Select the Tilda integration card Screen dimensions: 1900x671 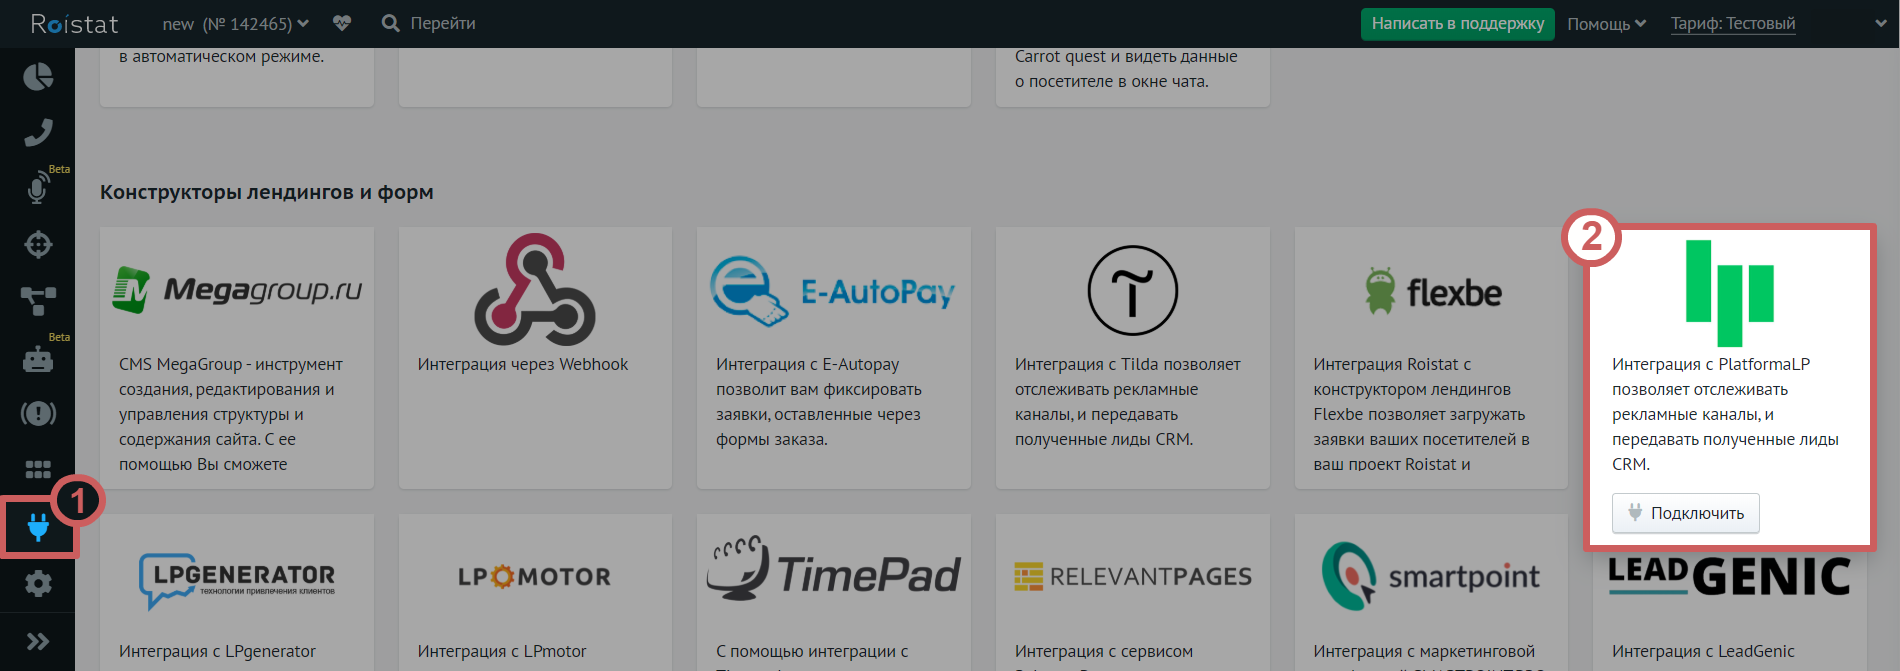pyautogui.click(x=1132, y=357)
